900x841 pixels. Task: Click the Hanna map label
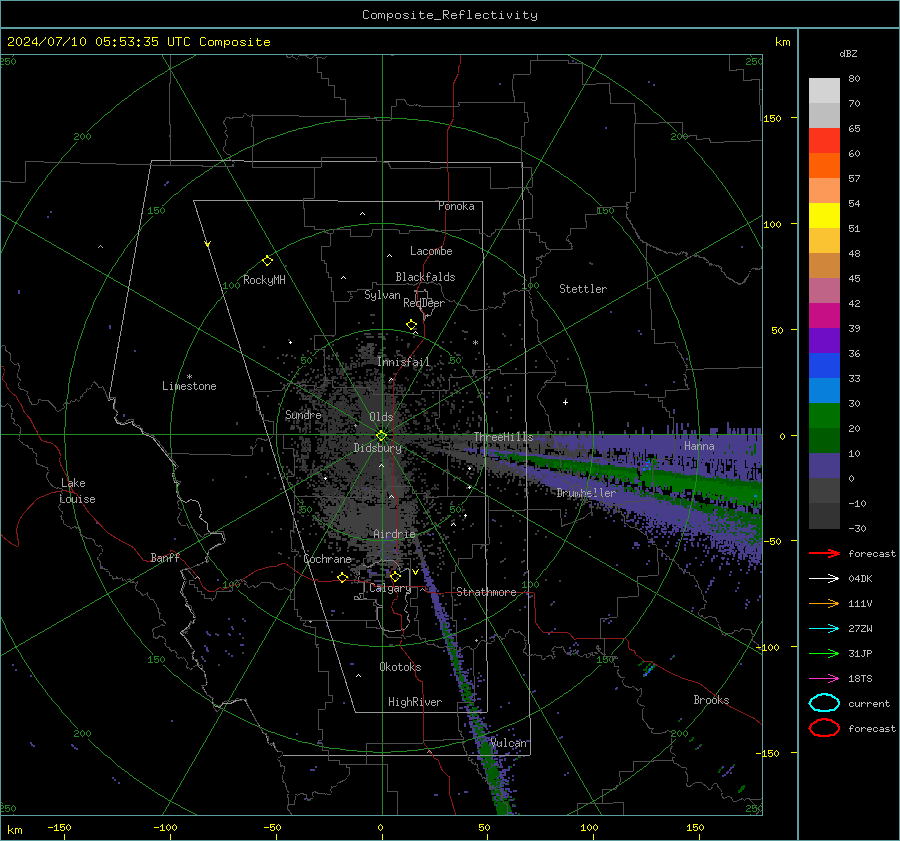[x=699, y=446]
